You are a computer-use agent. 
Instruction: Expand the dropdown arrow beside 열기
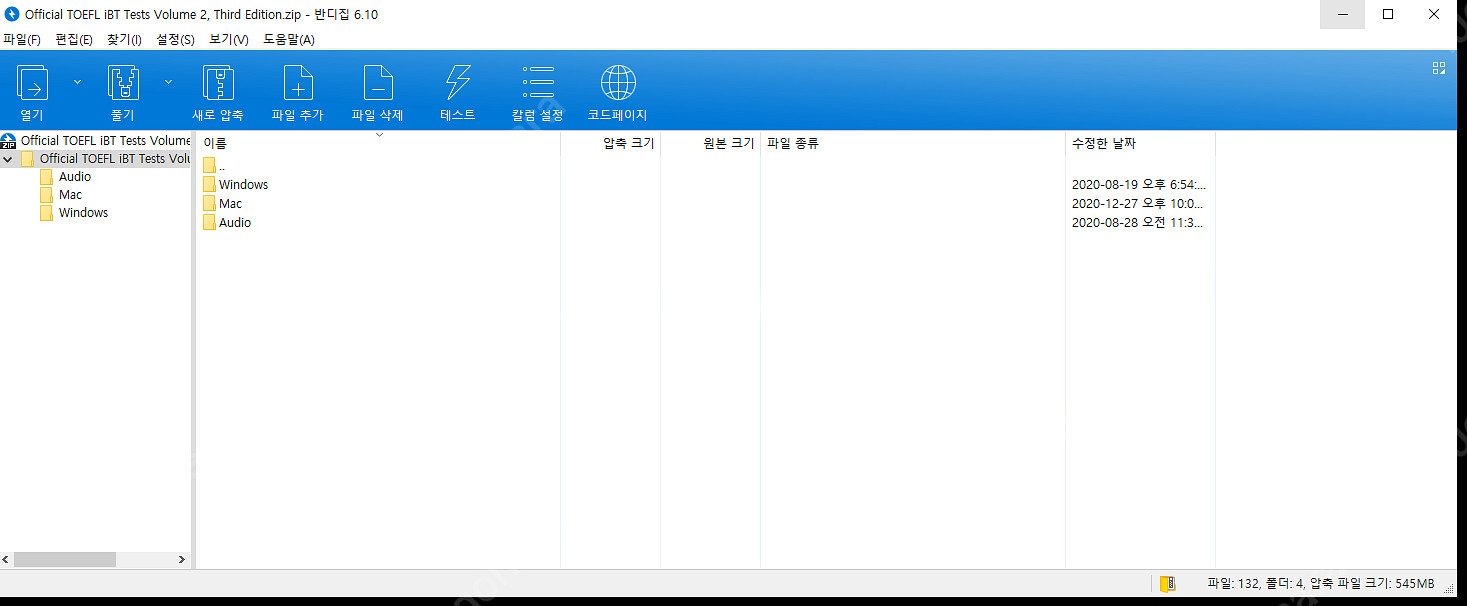click(x=77, y=82)
